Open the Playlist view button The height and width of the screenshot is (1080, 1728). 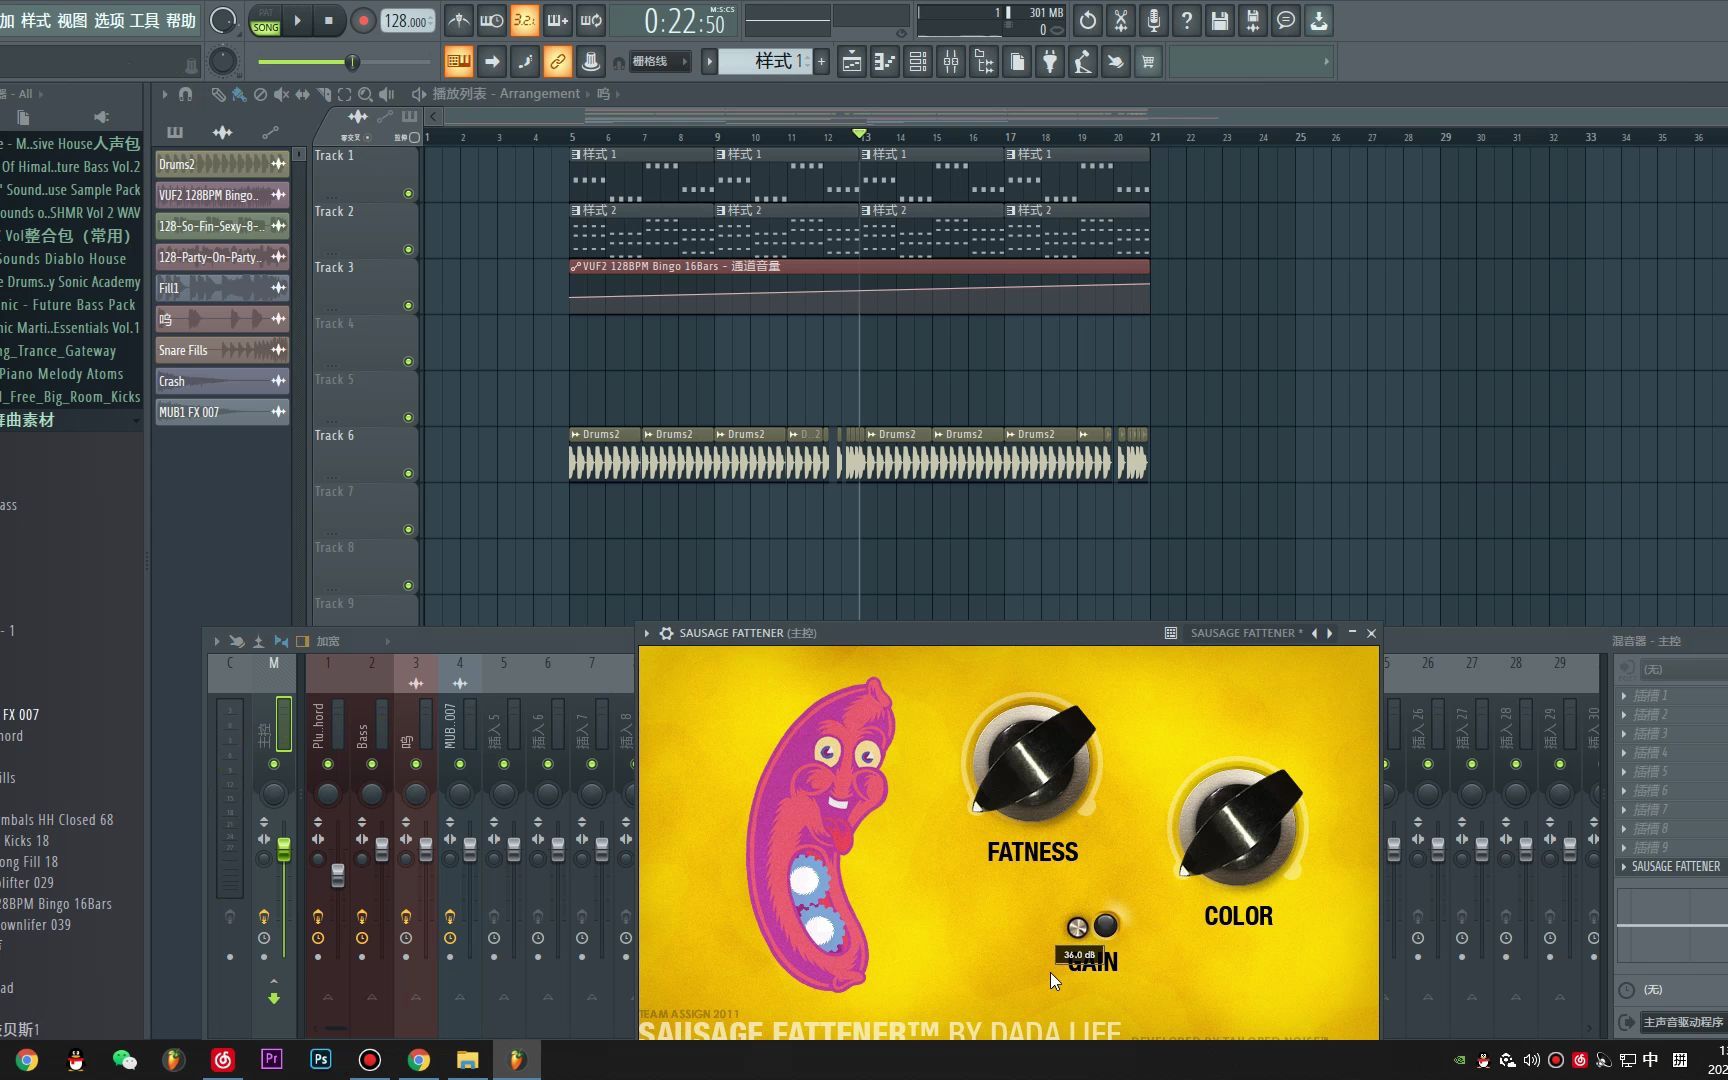[x=851, y=62]
